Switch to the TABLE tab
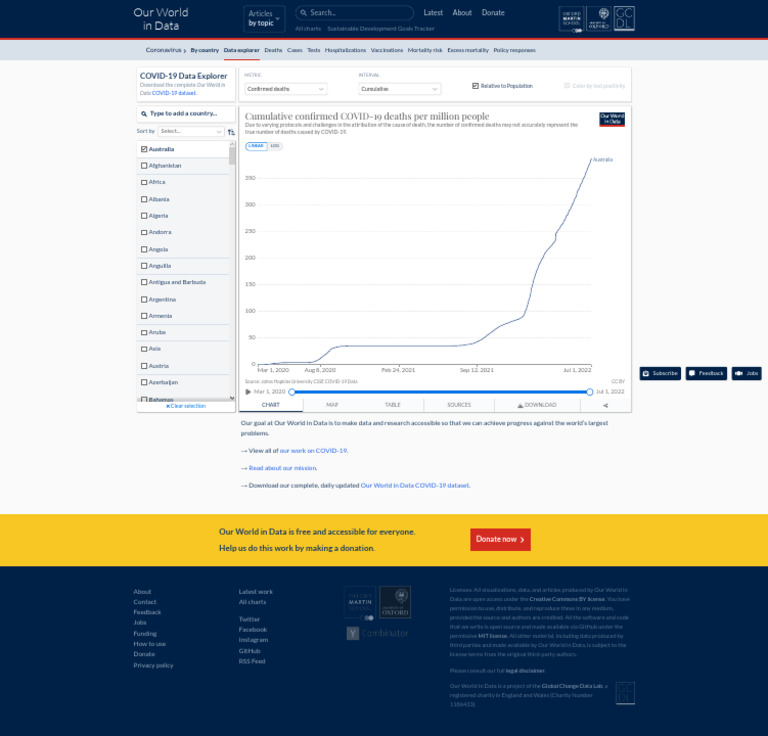Image resolution: width=768 pixels, height=736 pixels. pyautogui.click(x=393, y=405)
